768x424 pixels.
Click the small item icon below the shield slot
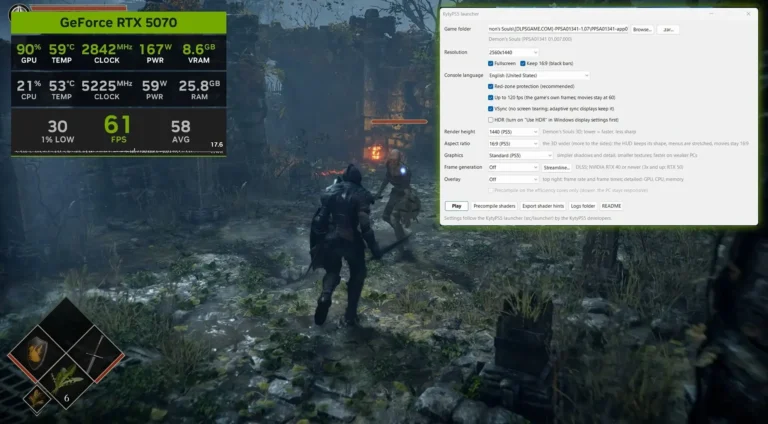click(x=36, y=399)
